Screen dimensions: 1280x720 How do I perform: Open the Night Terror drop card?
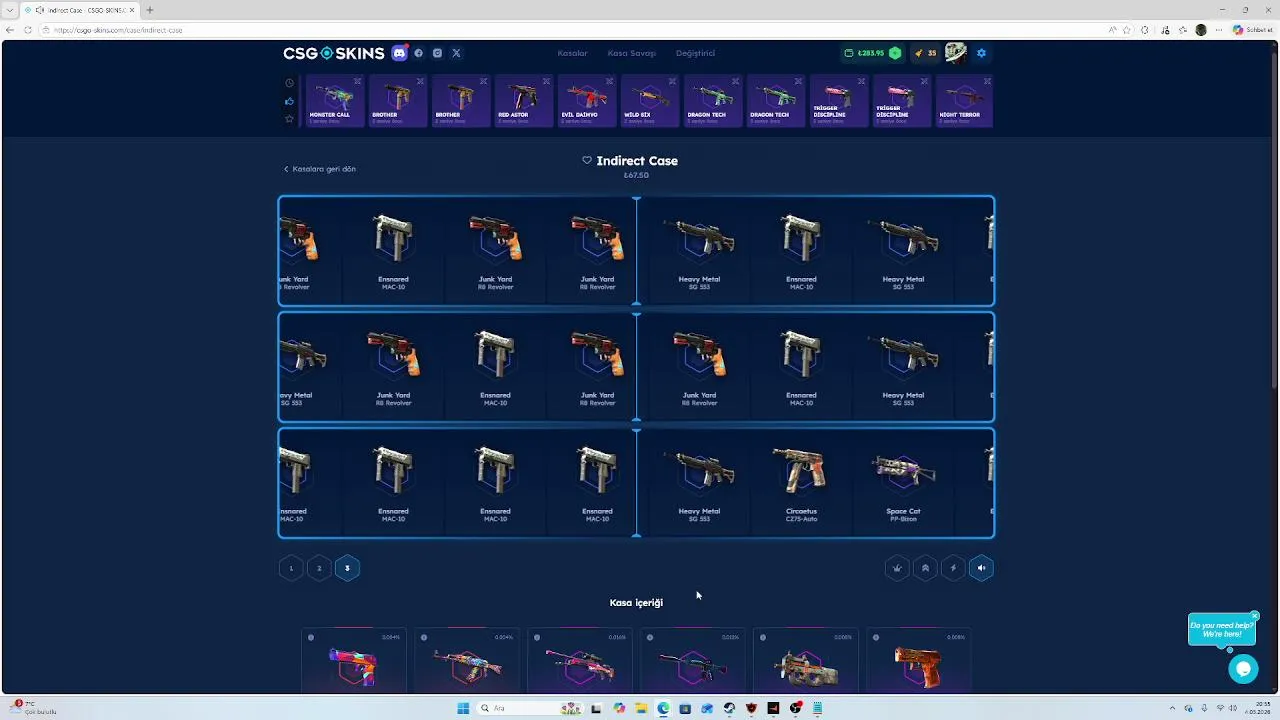964,100
